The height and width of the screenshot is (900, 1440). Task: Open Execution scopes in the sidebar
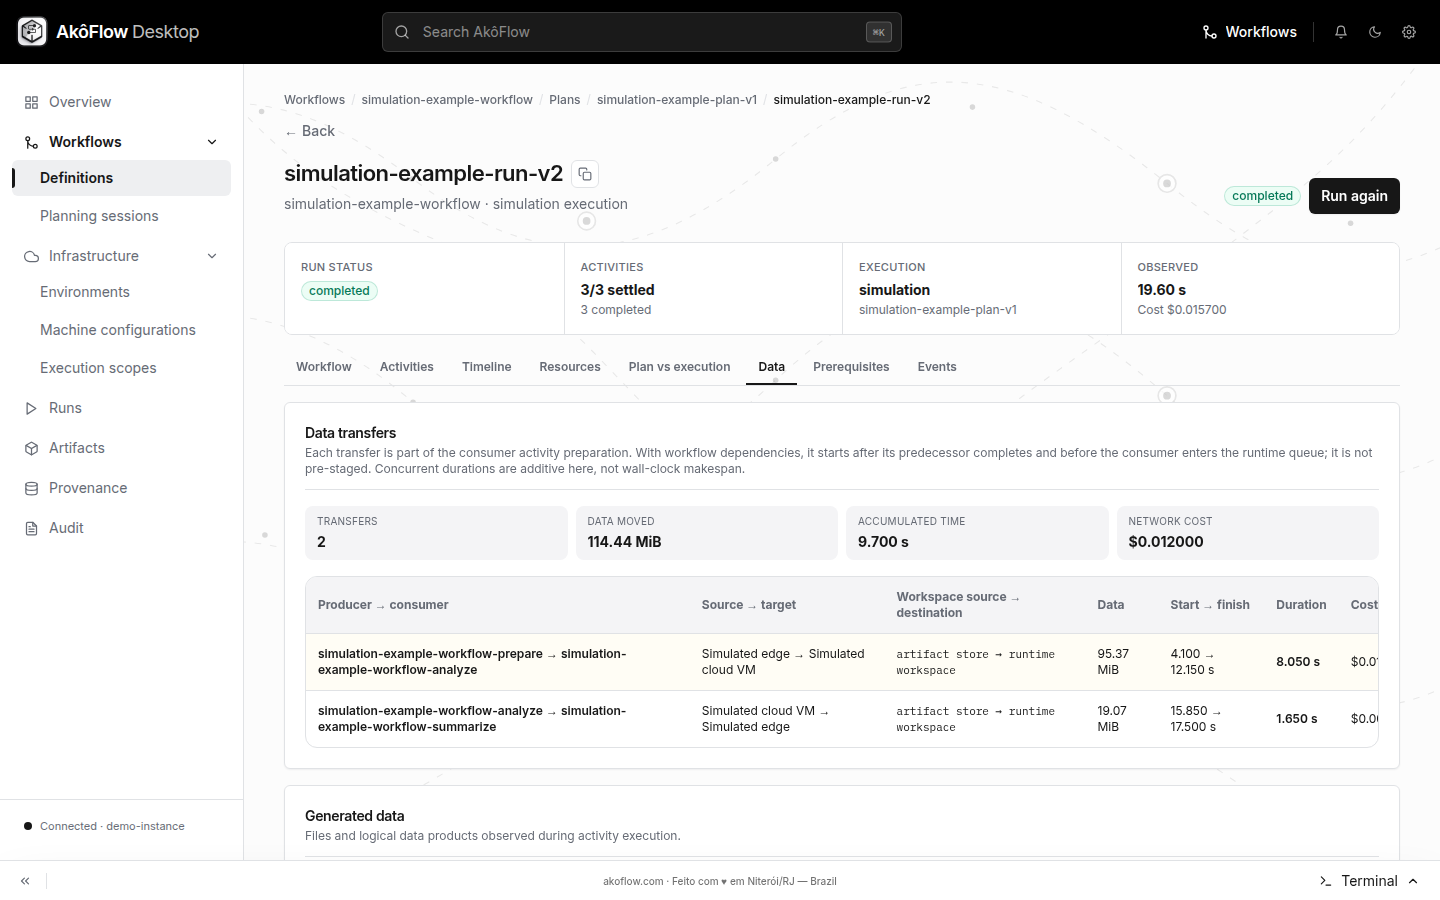(121, 368)
